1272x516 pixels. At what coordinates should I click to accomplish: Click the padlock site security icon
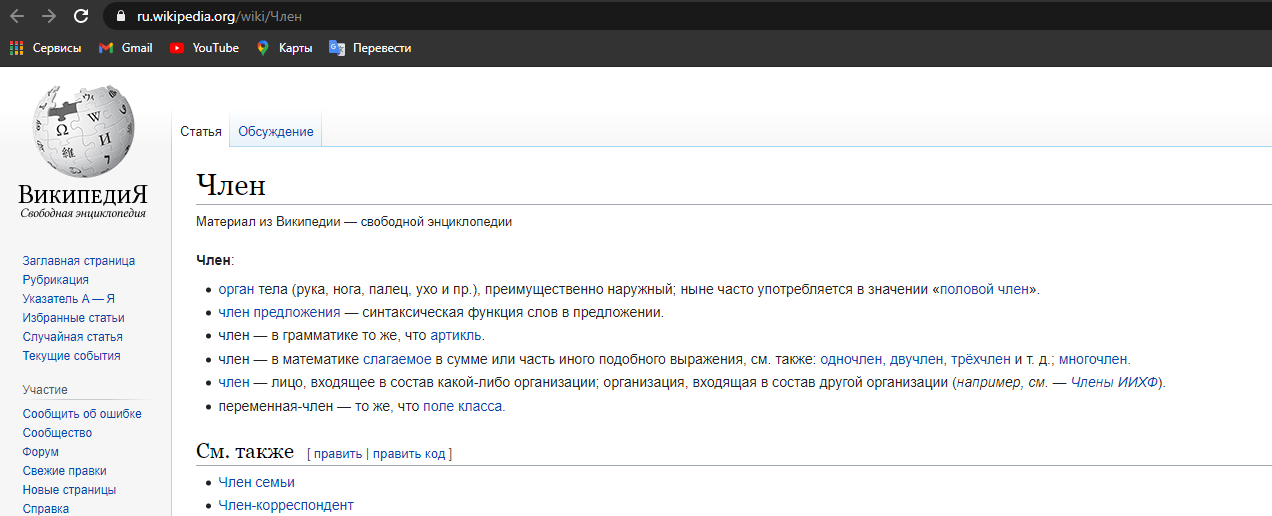(121, 16)
